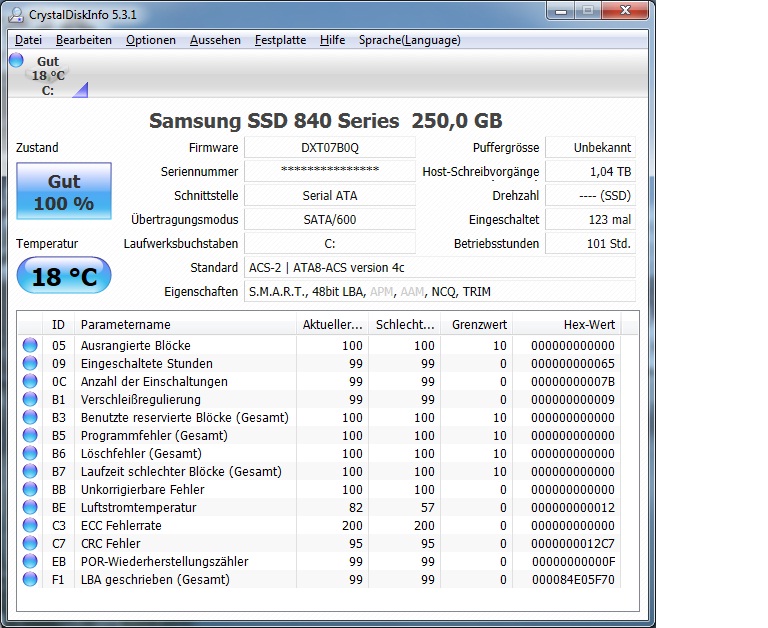Click status orb of Löschfehler row

click(x=30, y=453)
